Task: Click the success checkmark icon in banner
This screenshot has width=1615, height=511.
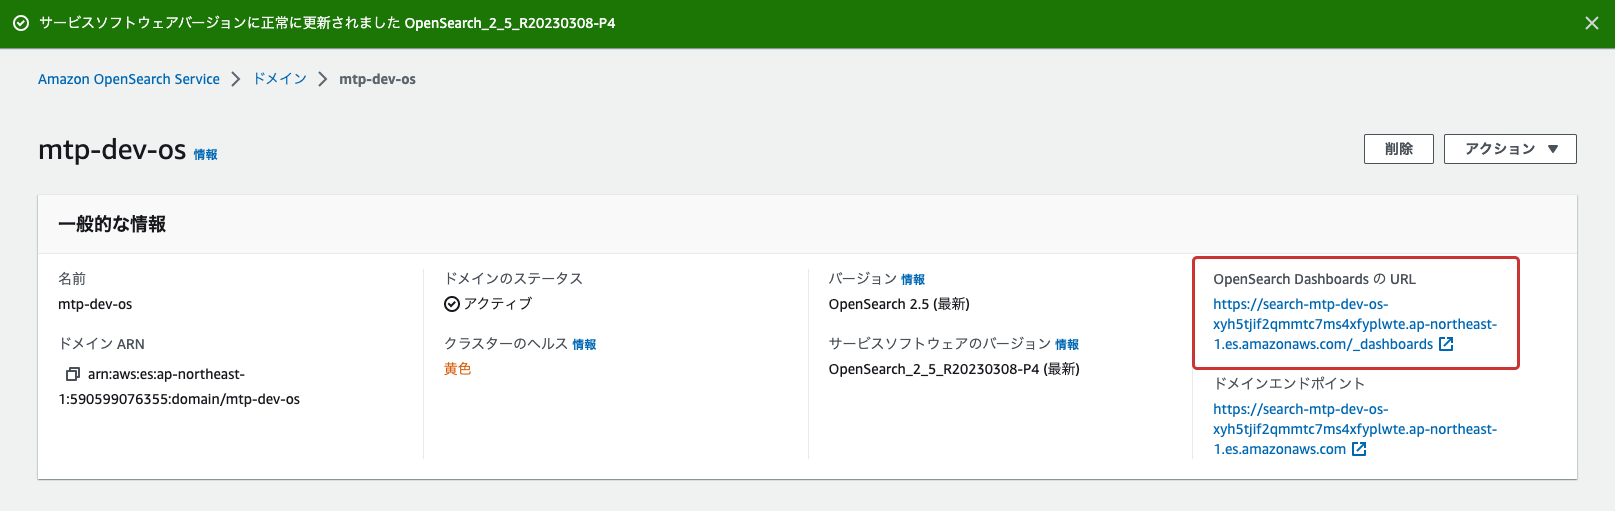Action: (x=20, y=23)
